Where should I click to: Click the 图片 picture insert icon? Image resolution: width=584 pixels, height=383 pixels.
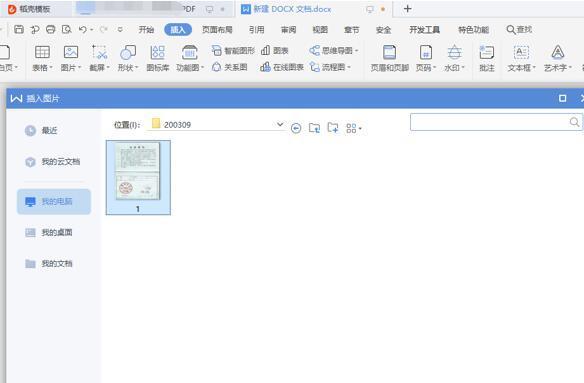pos(71,52)
